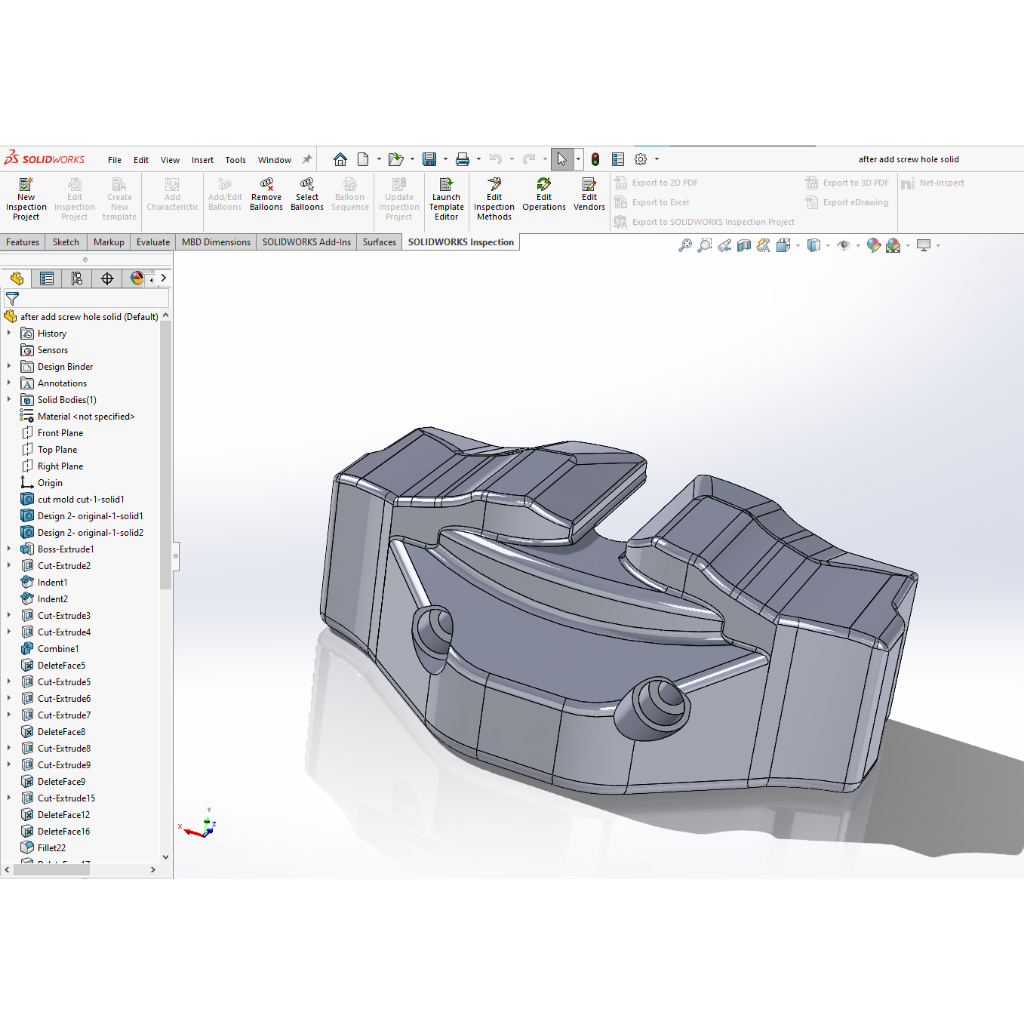
Task: Open the Tools menu
Action: [x=235, y=160]
